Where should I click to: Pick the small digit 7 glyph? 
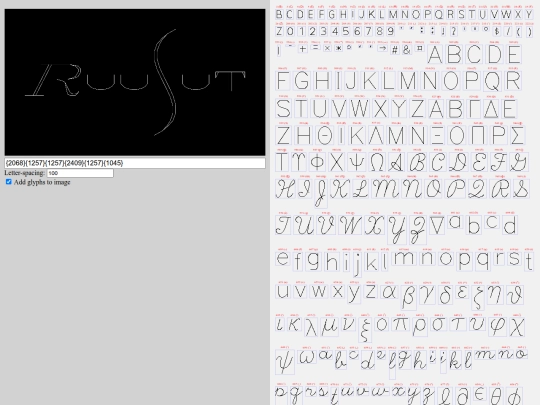click(x=368, y=31)
